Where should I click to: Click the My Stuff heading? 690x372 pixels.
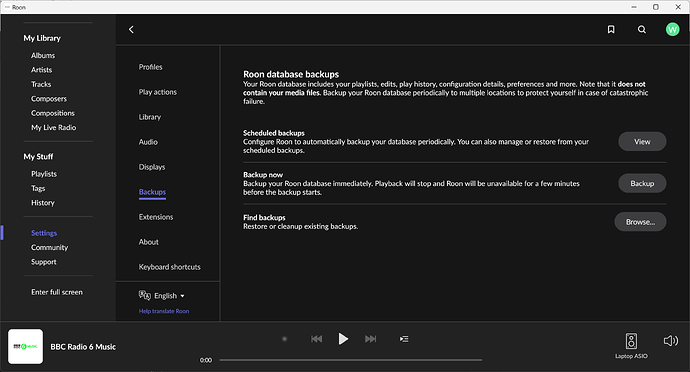(x=38, y=157)
